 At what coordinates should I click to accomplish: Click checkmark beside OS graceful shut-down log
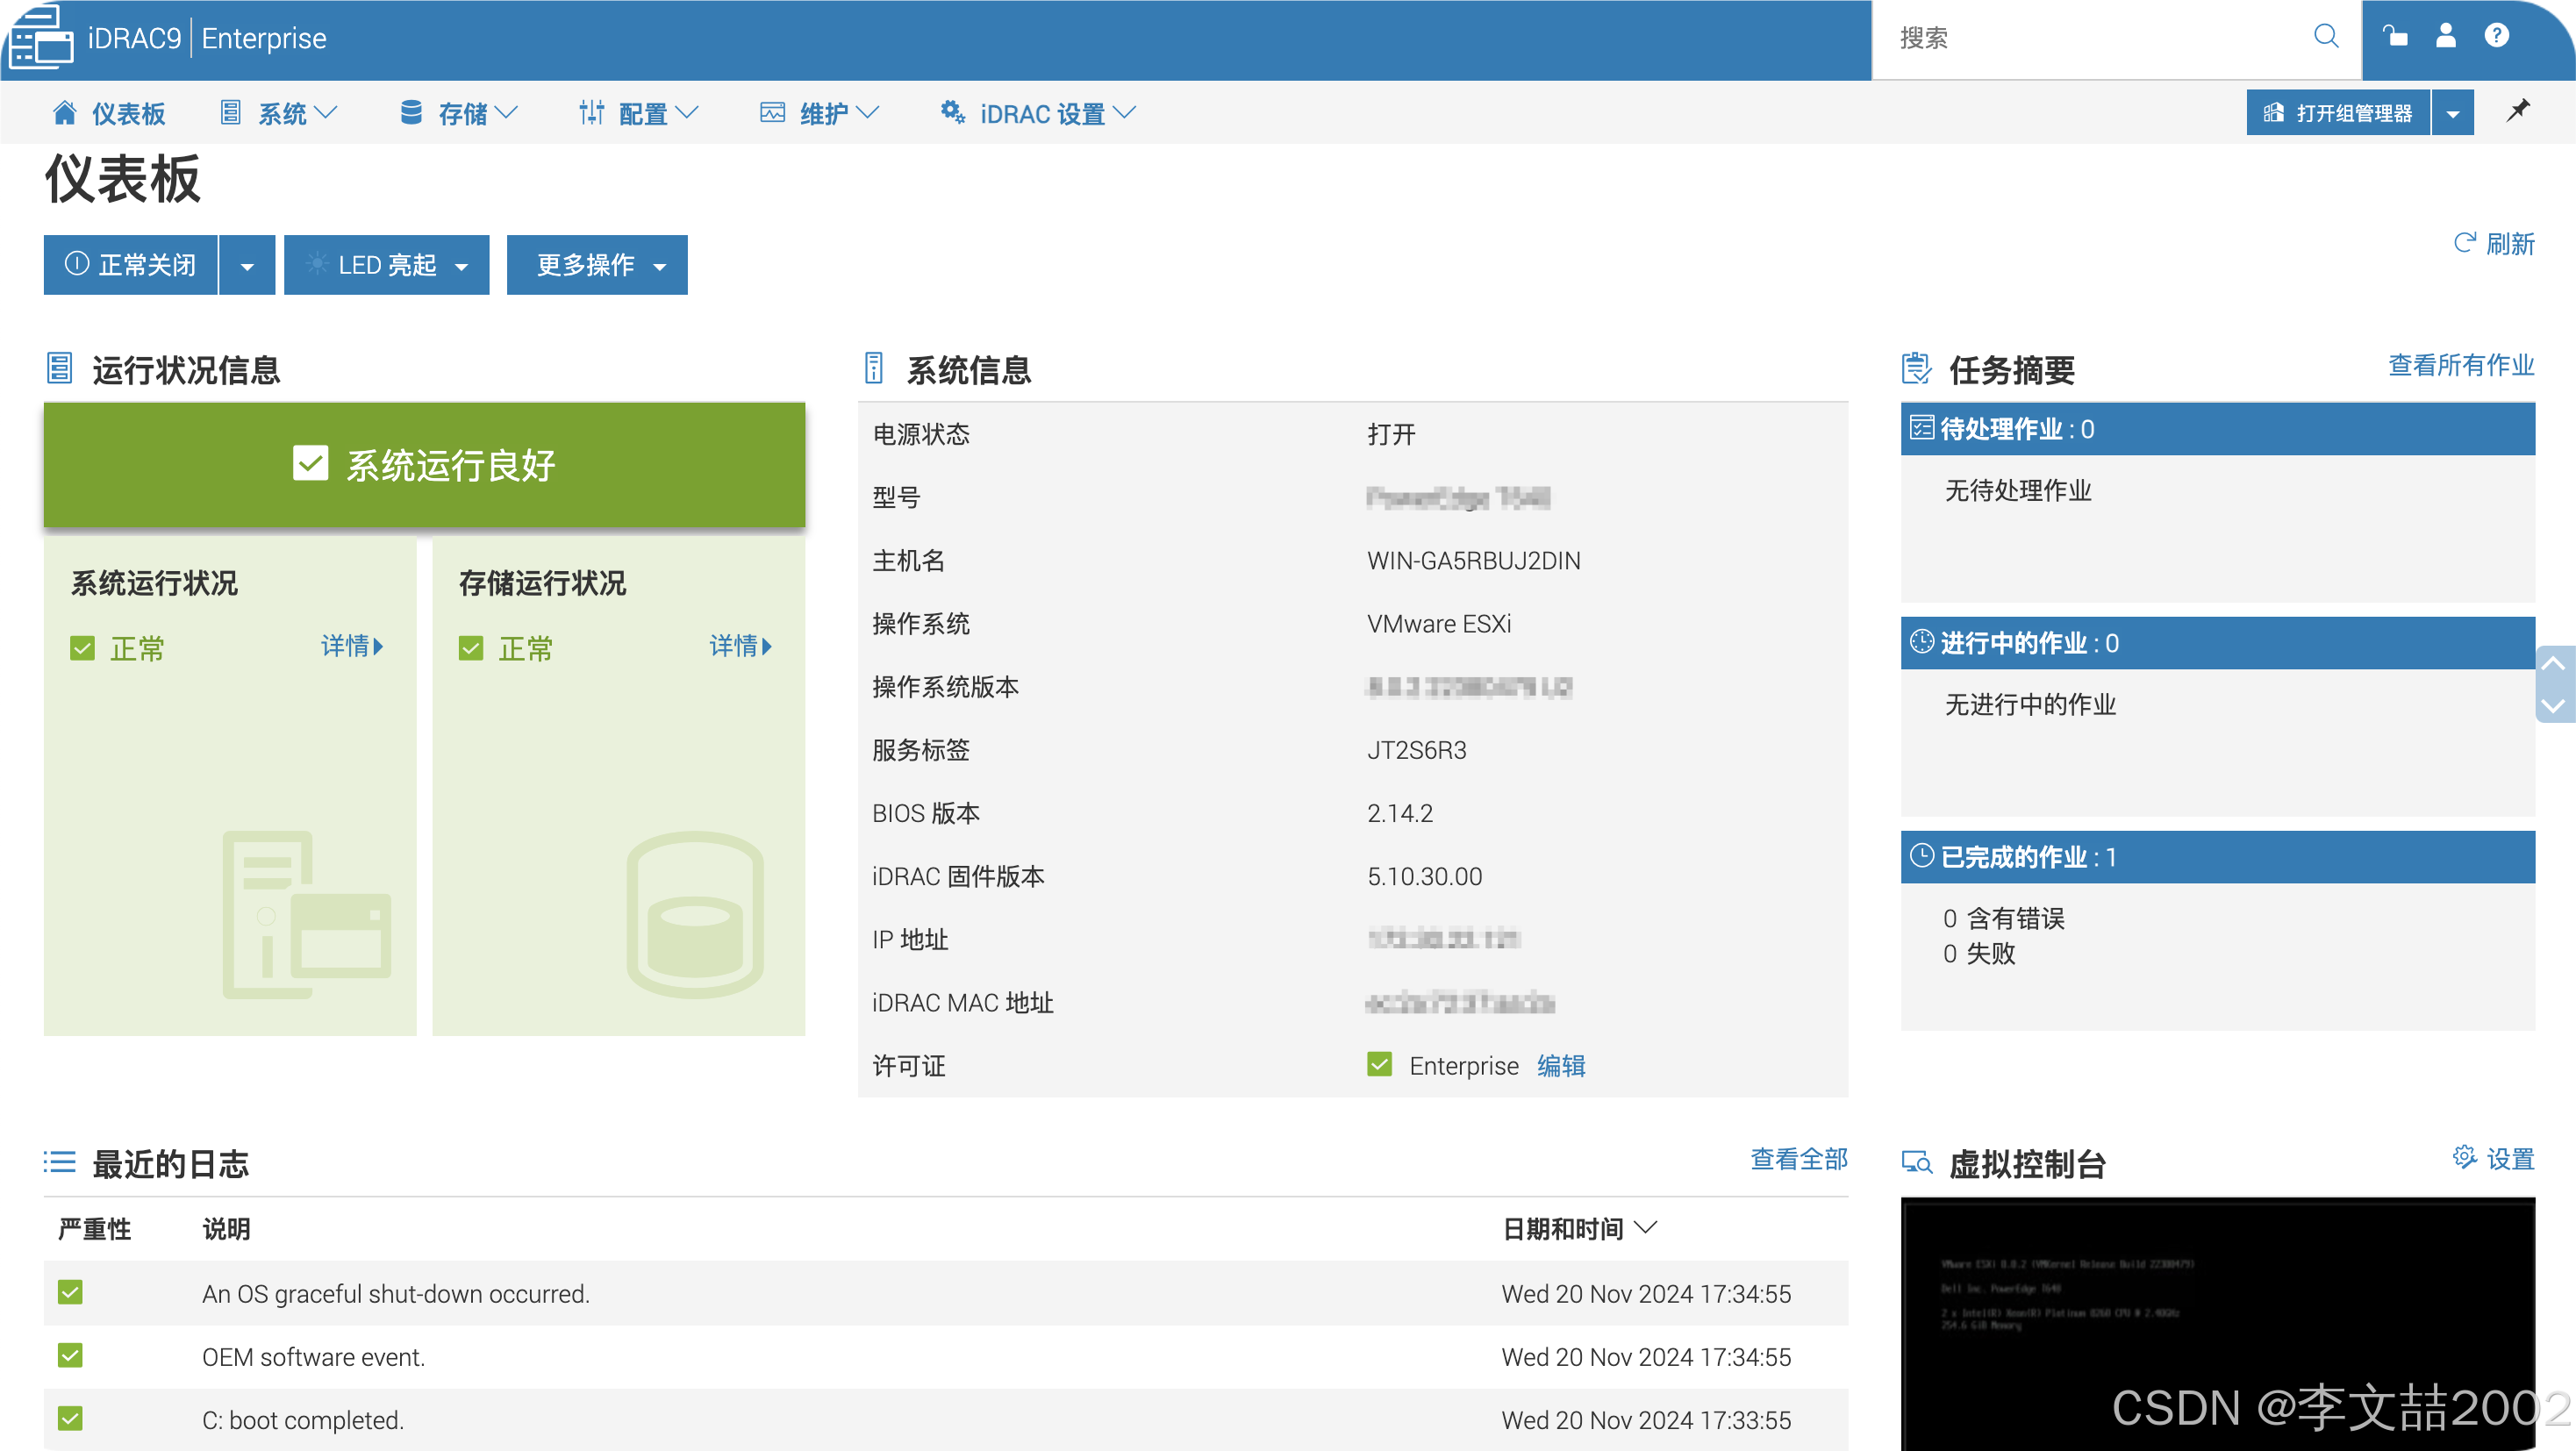(x=70, y=1292)
